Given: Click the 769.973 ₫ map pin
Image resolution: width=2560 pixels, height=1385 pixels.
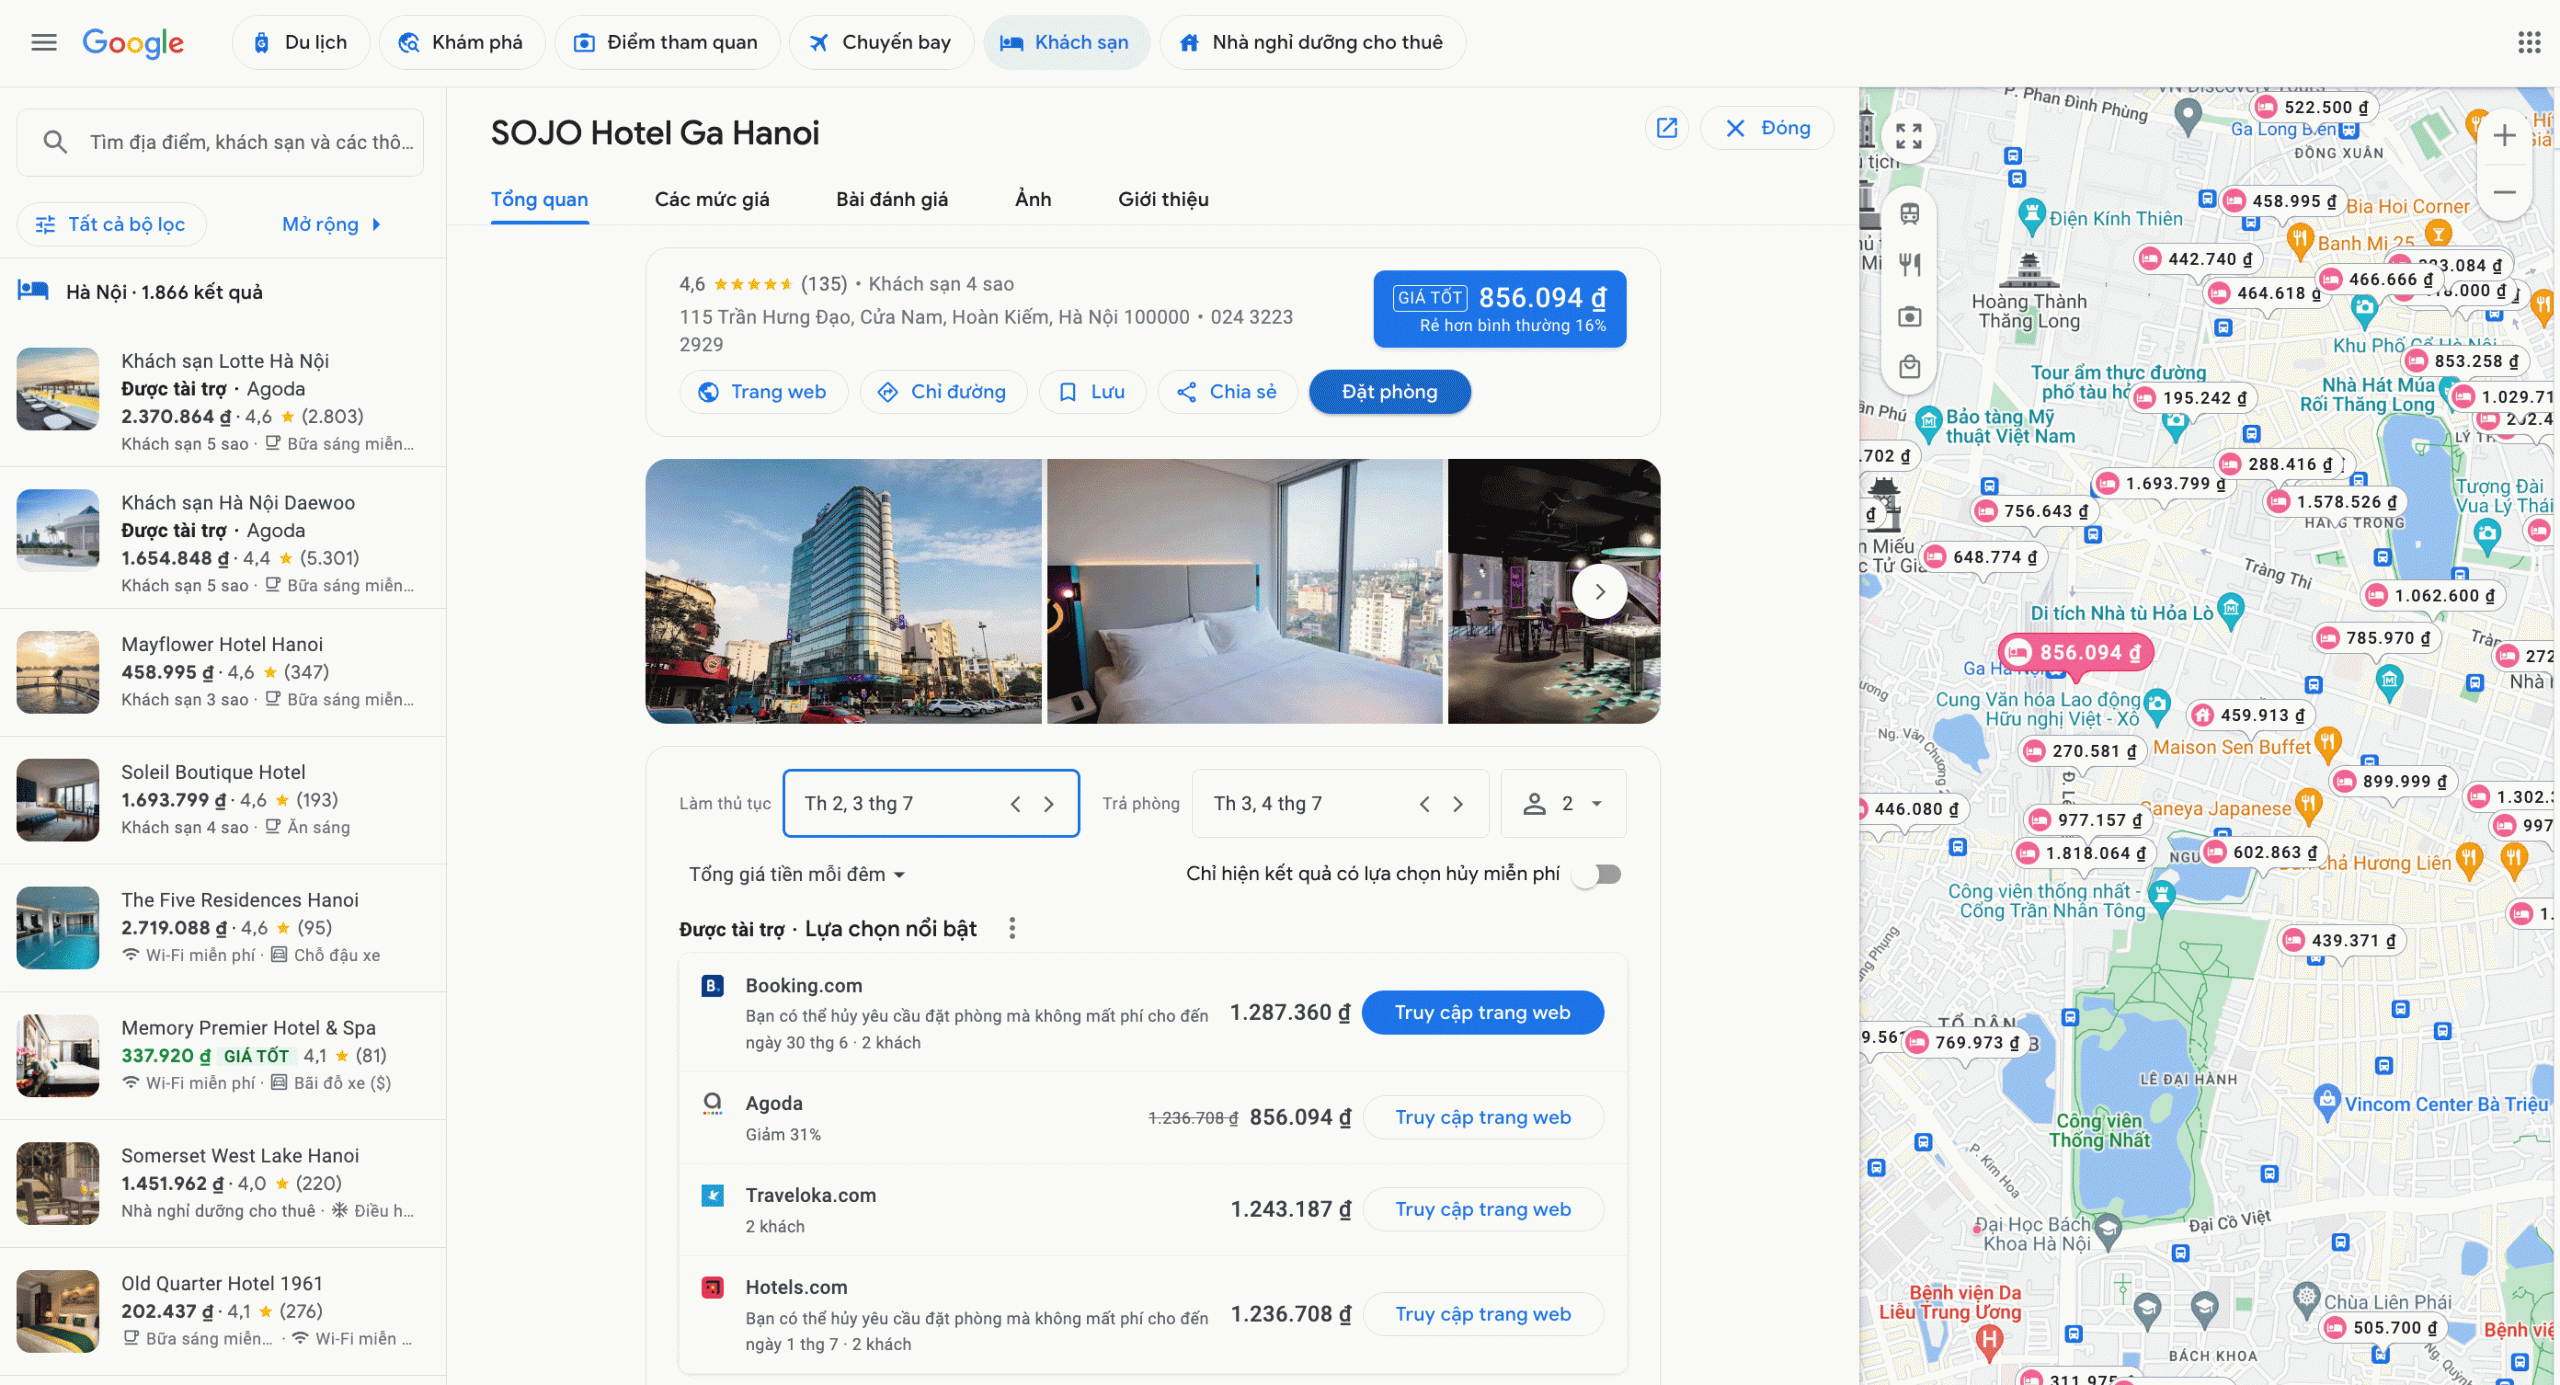Looking at the screenshot, I should (1965, 1043).
